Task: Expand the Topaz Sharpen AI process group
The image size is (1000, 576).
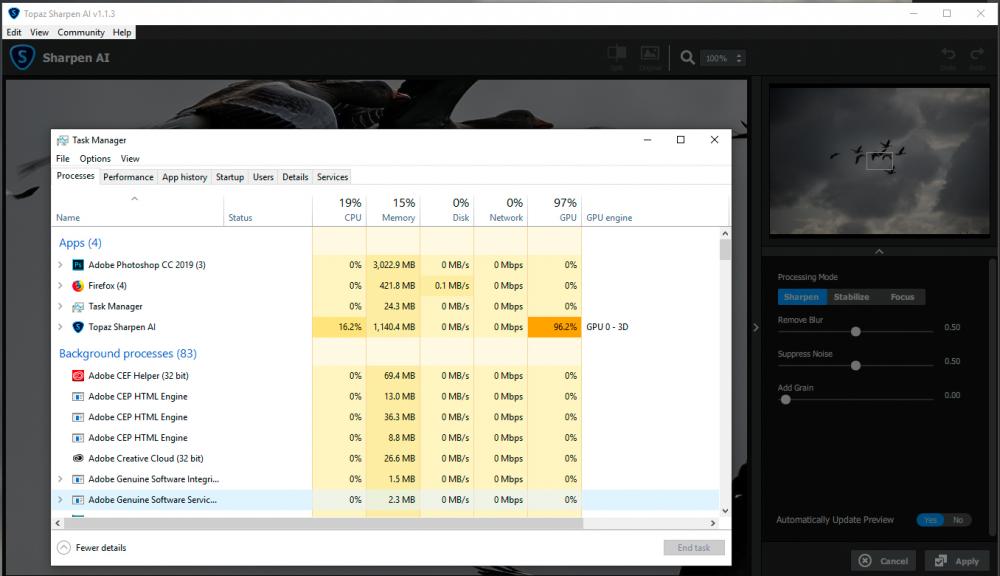Action: (61, 327)
